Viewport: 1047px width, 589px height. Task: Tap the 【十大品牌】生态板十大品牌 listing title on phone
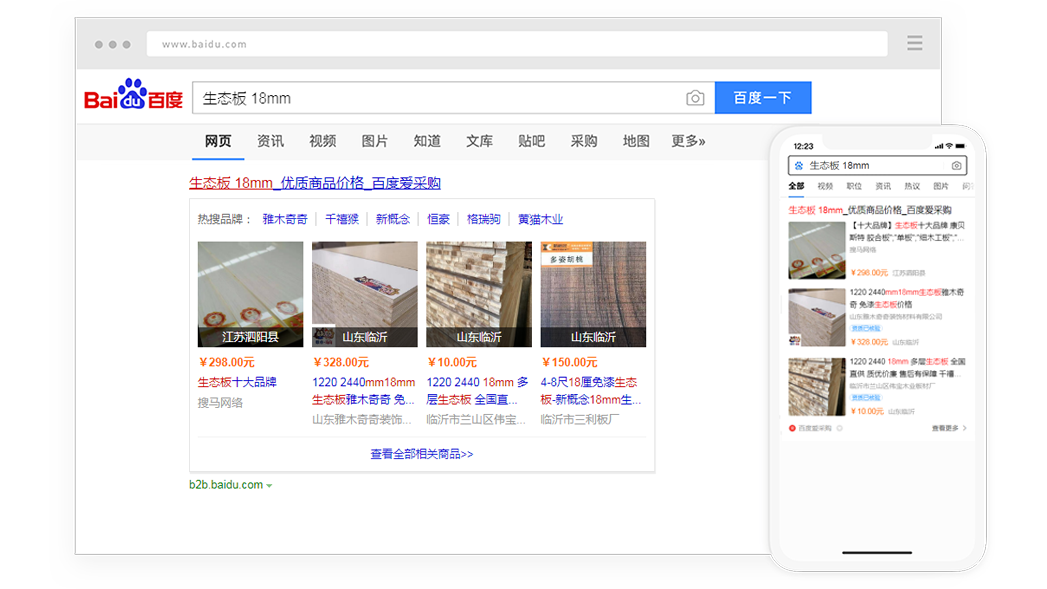coord(907,232)
